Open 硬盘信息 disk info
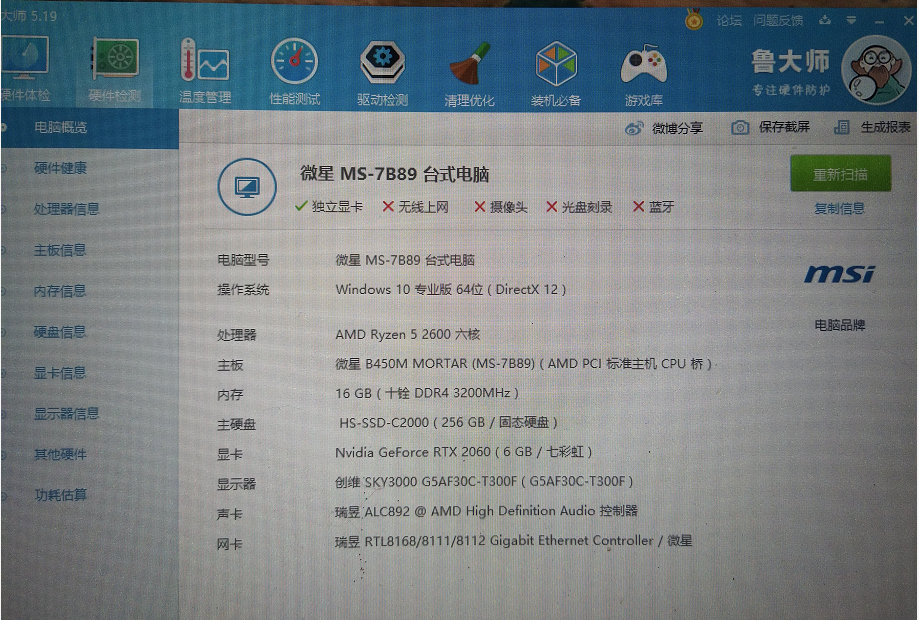 click(60, 332)
